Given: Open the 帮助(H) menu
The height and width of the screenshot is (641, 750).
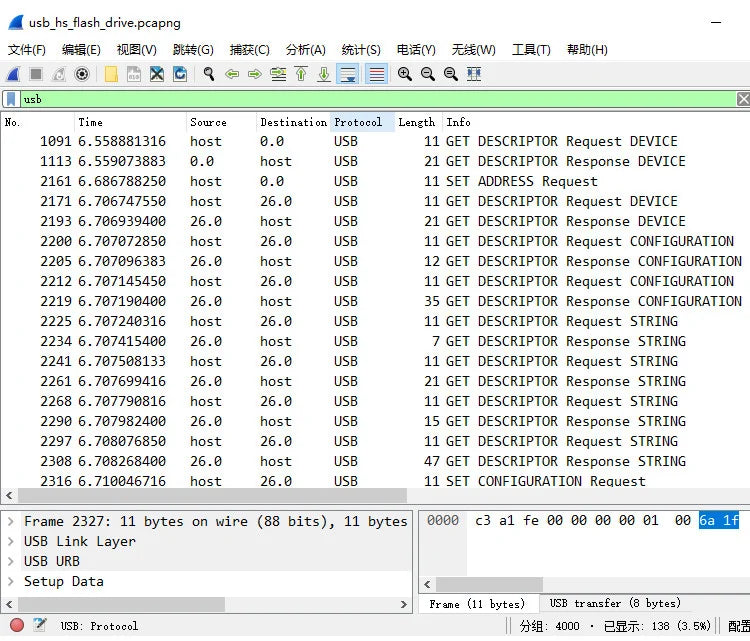Looking at the screenshot, I should [x=587, y=50].
